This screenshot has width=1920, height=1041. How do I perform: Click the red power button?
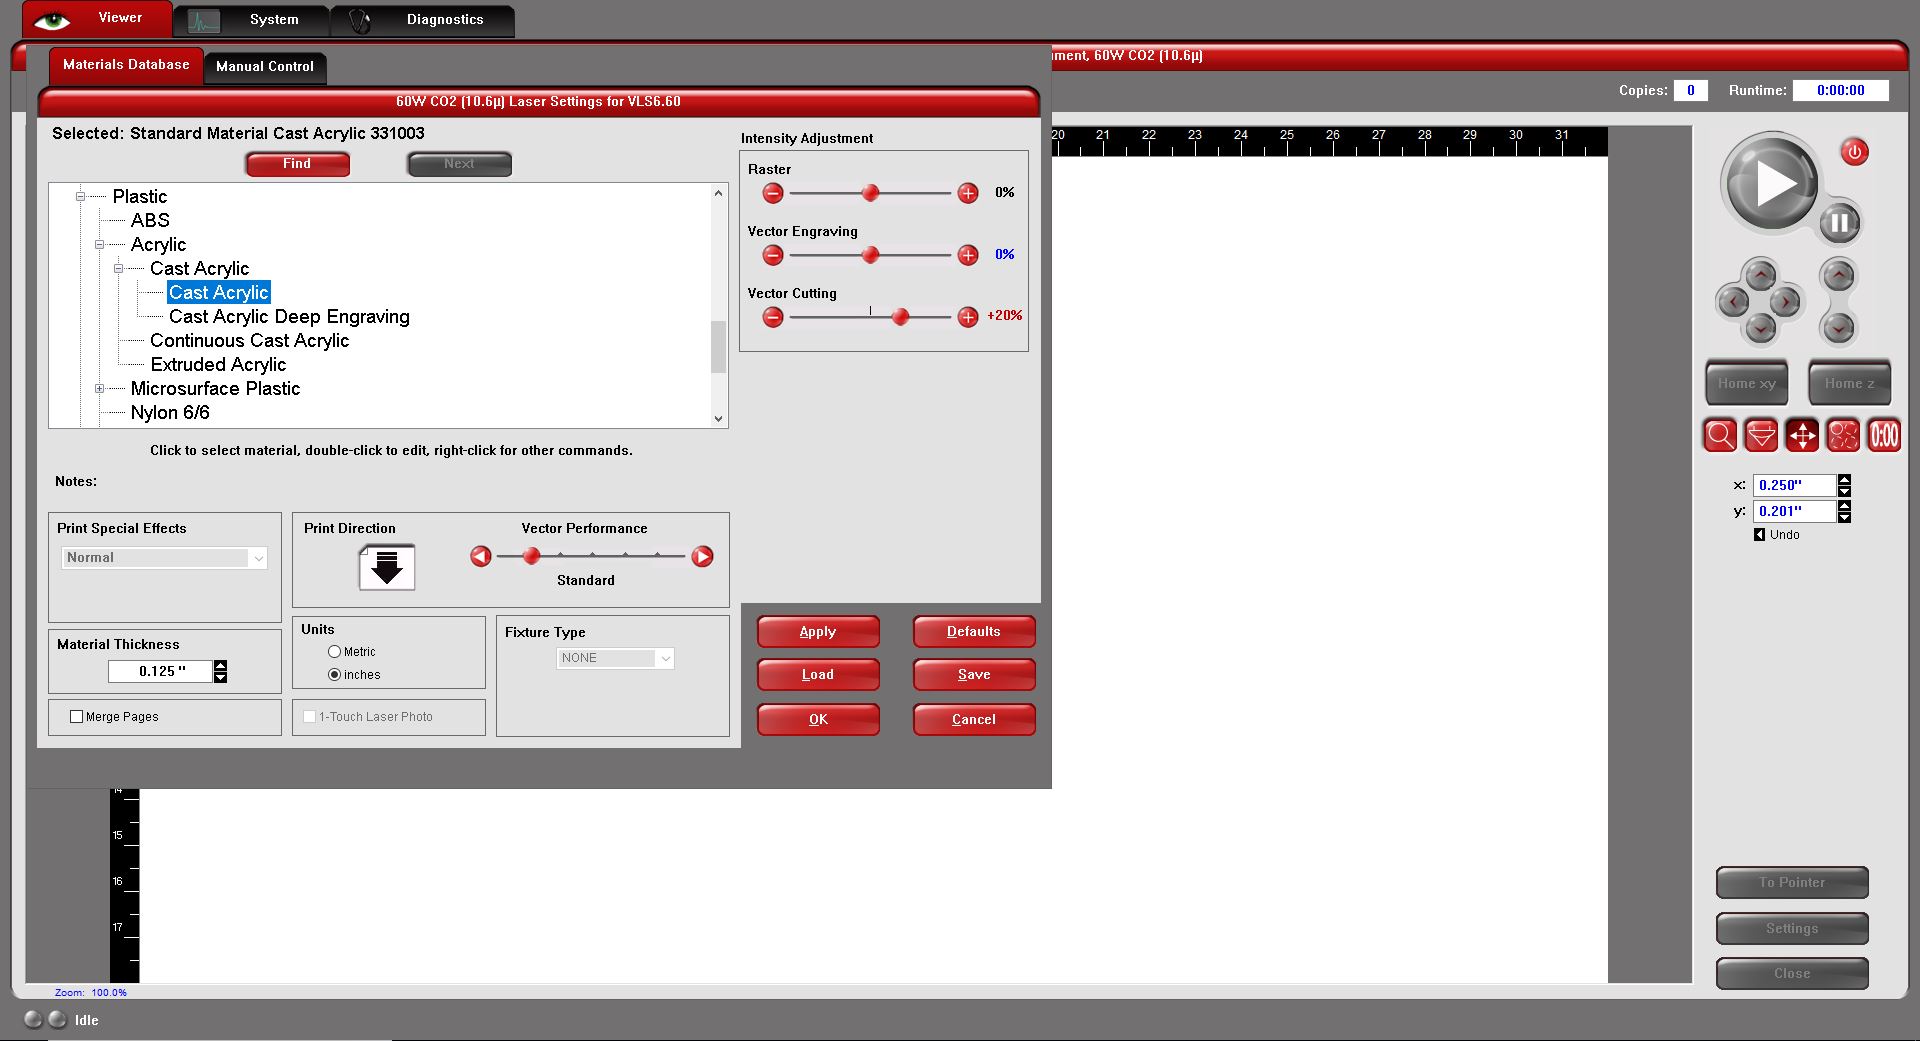pos(1855,152)
